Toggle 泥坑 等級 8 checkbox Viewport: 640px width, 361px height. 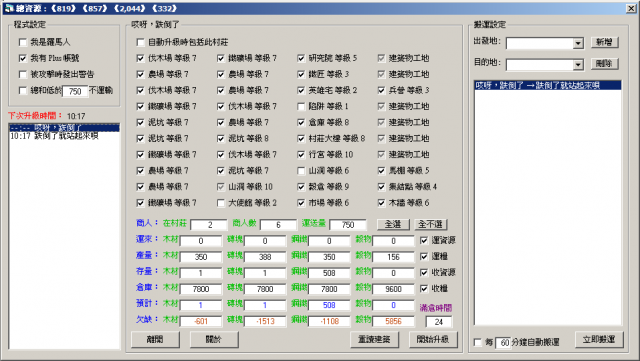click(221, 139)
